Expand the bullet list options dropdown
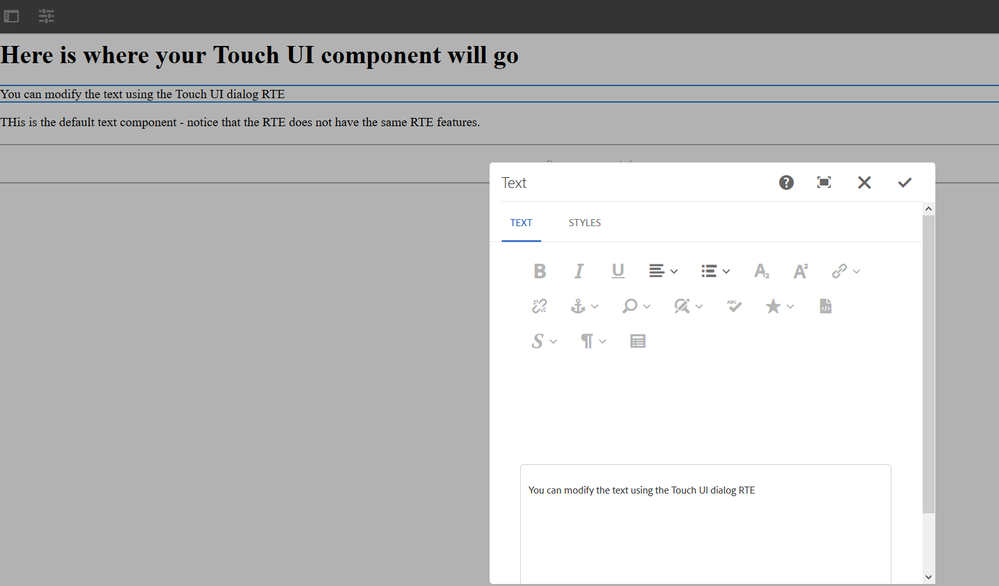 715,271
